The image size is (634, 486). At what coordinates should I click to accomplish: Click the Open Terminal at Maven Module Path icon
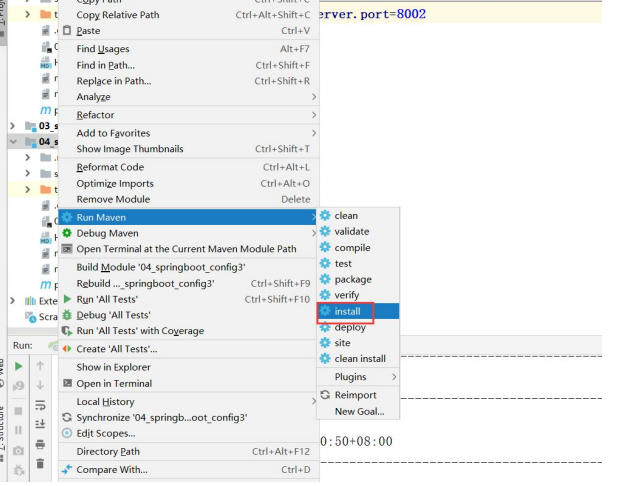pos(67,249)
